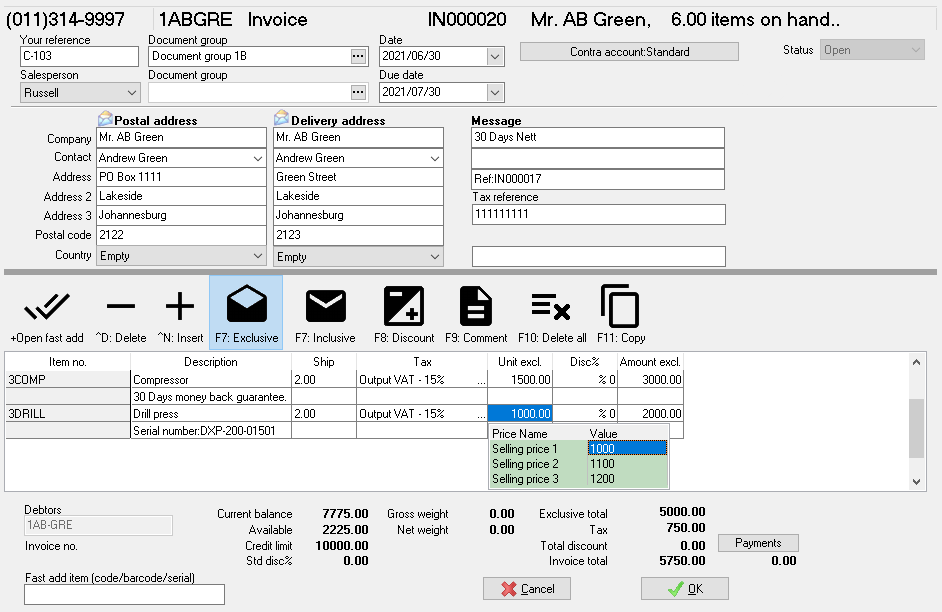Cancel the invoice

tap(527, 588)
